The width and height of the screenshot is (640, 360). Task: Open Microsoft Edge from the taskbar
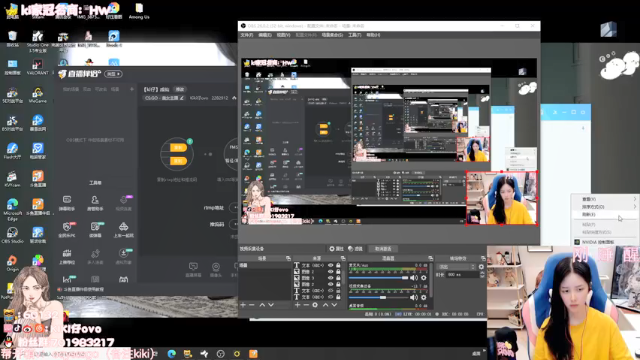(172, 353)
